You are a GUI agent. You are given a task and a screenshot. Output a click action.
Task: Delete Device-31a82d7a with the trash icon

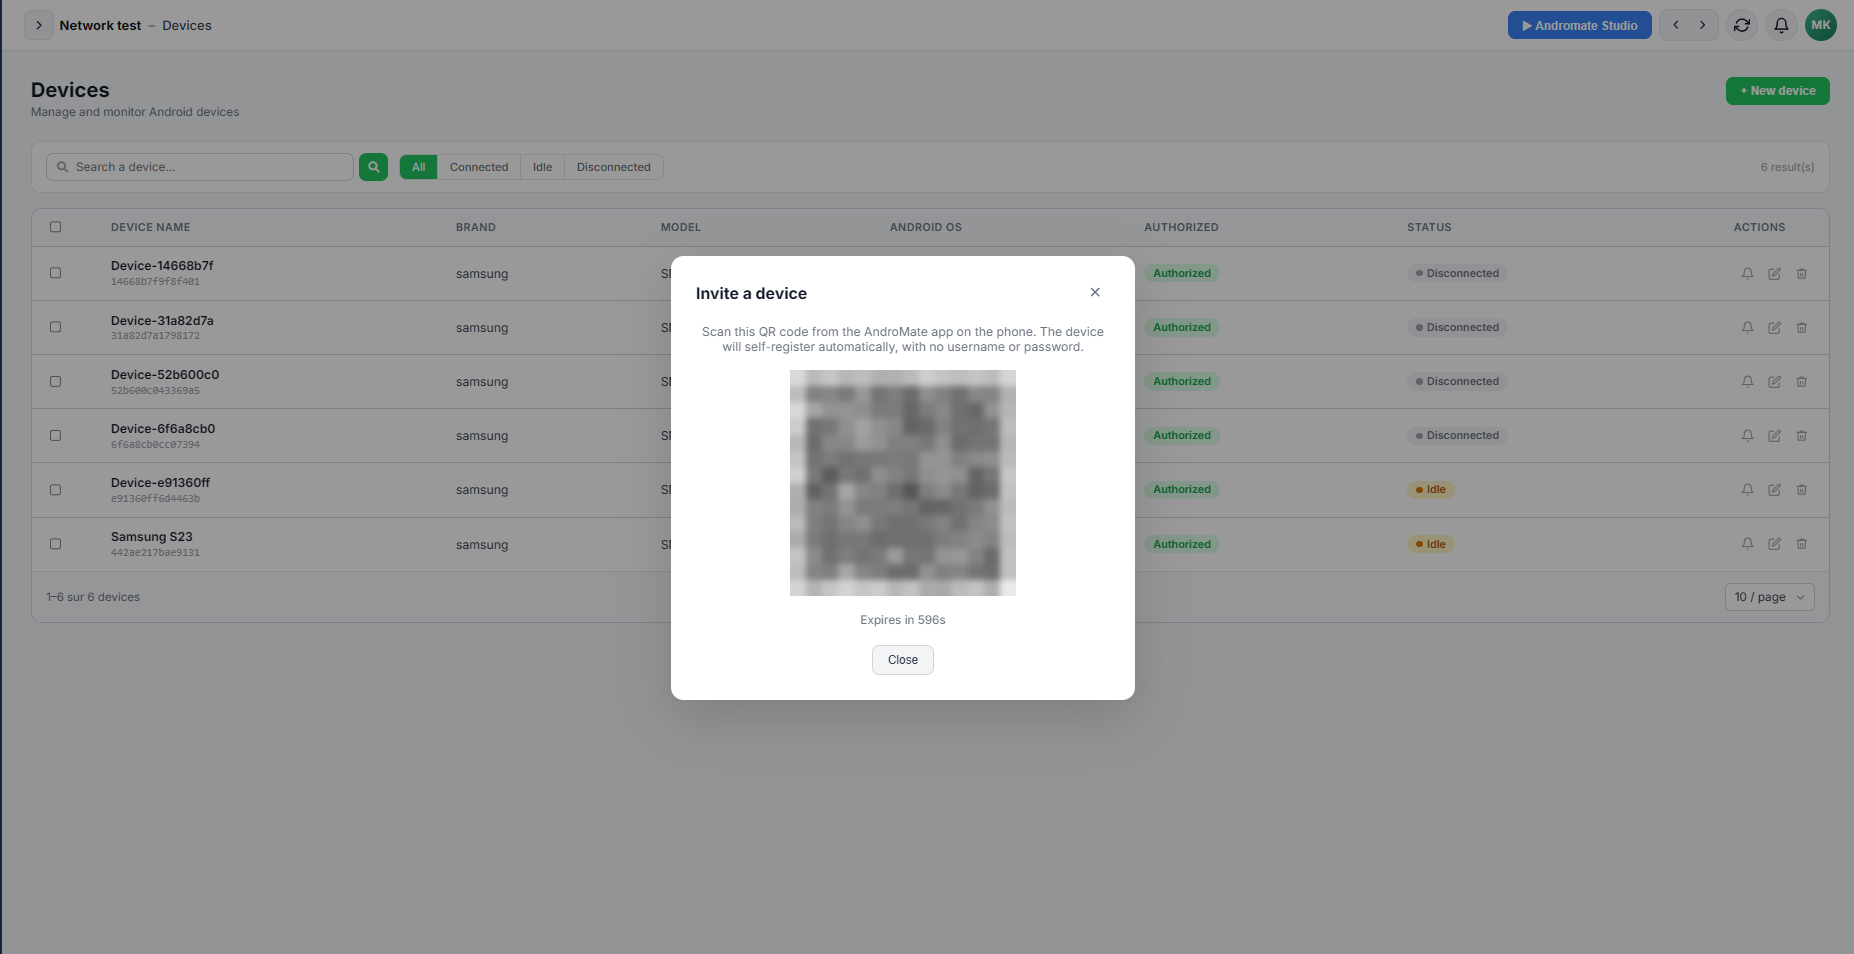1802,327
